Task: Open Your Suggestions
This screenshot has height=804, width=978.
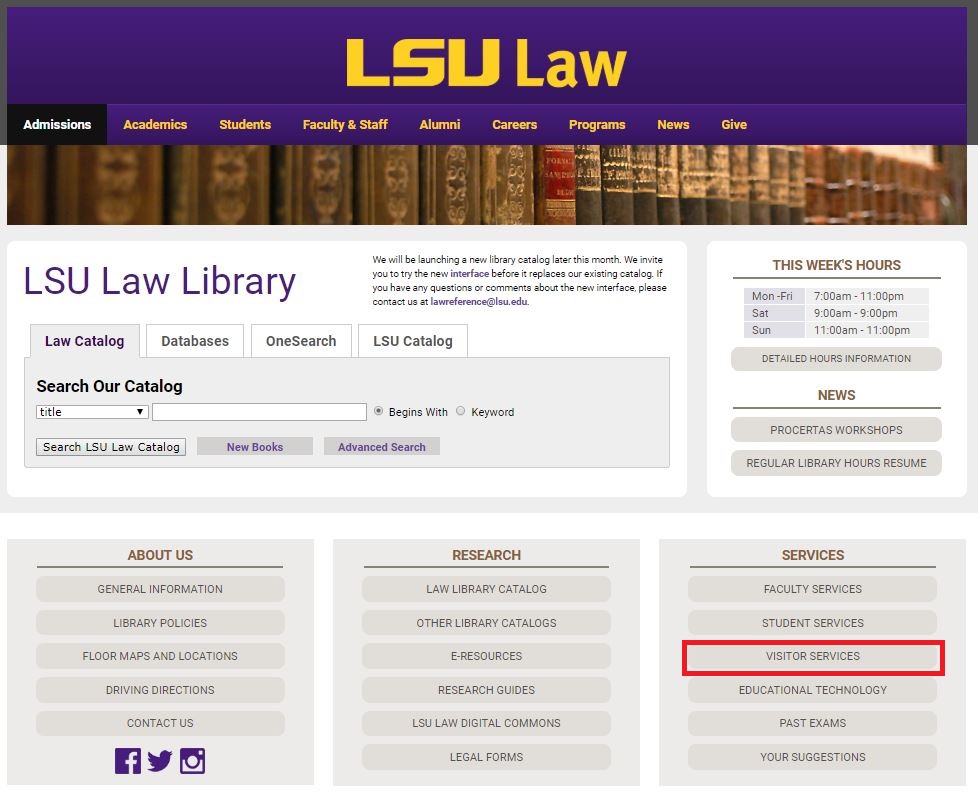Action: tap(813, 757)
